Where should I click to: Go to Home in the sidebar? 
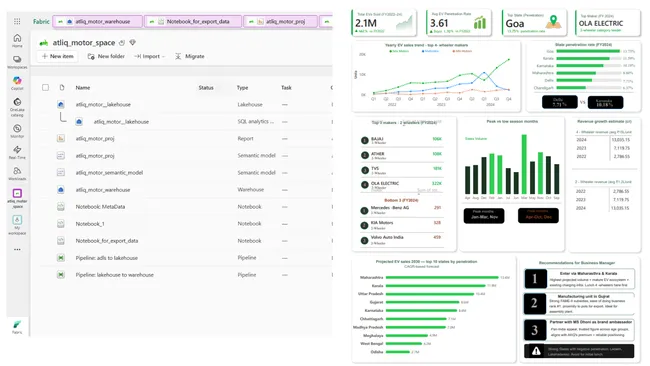tap(17, 41)
